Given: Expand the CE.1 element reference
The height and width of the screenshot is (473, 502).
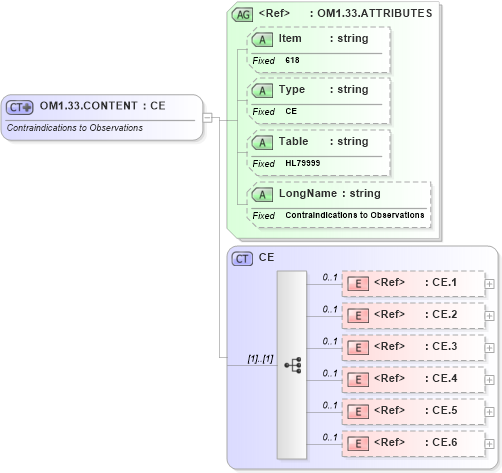Looking at the screenshot, I should pos(489,284).
